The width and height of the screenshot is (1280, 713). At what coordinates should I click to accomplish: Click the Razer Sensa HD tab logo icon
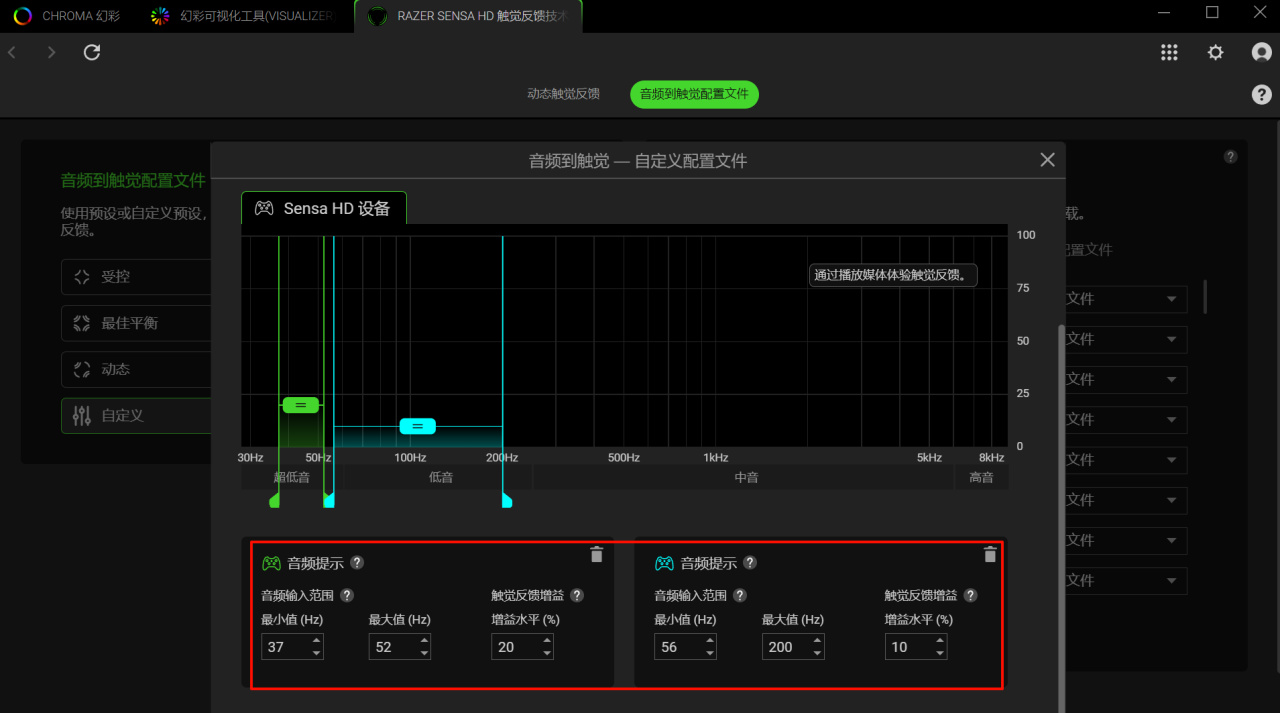[377, 17]
